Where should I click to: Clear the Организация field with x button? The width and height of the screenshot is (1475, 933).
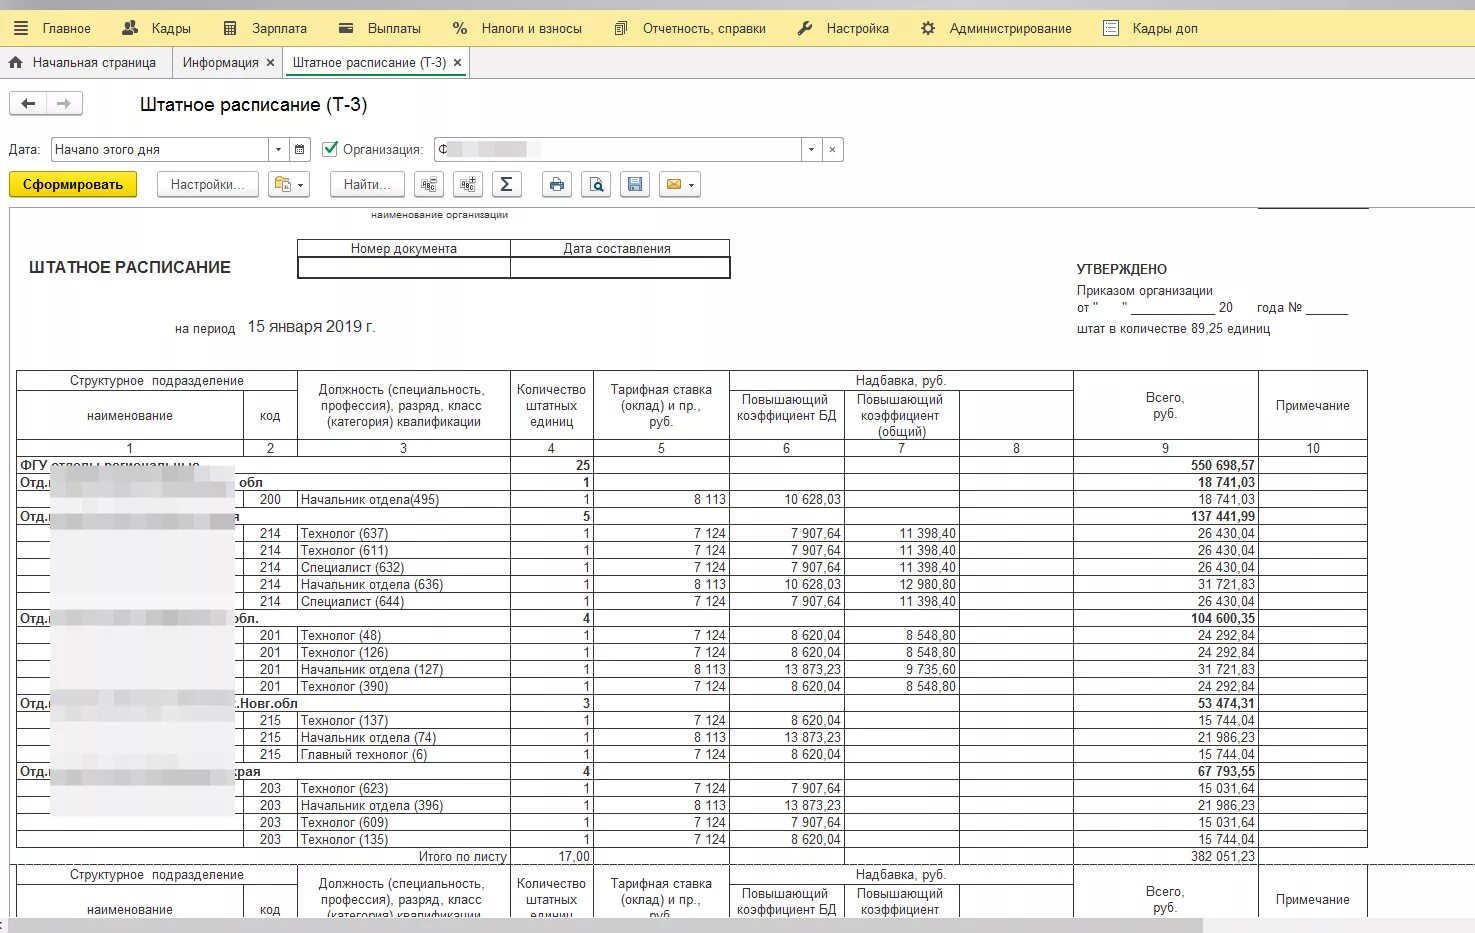click(833, 150)
